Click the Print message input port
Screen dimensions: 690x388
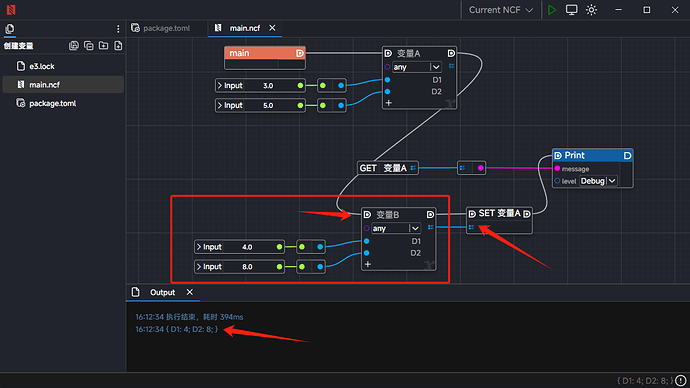(557, 168)
